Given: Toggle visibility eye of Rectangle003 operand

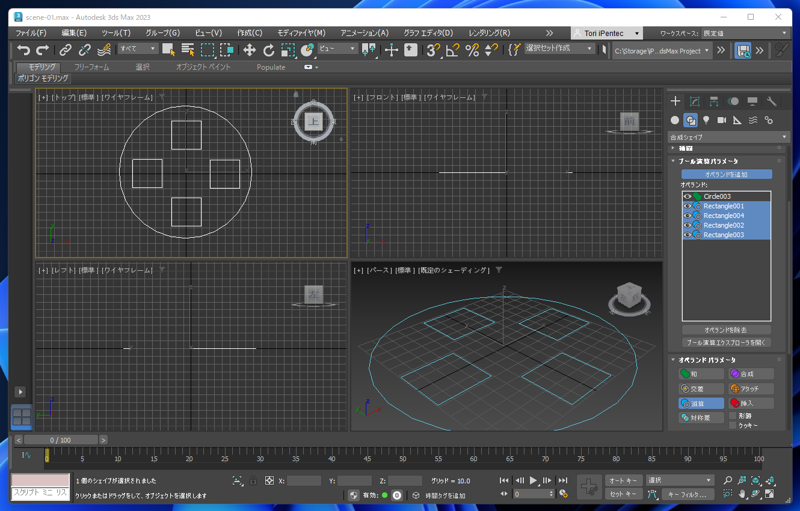Looking at the screenshot, I should click(687, 235).
